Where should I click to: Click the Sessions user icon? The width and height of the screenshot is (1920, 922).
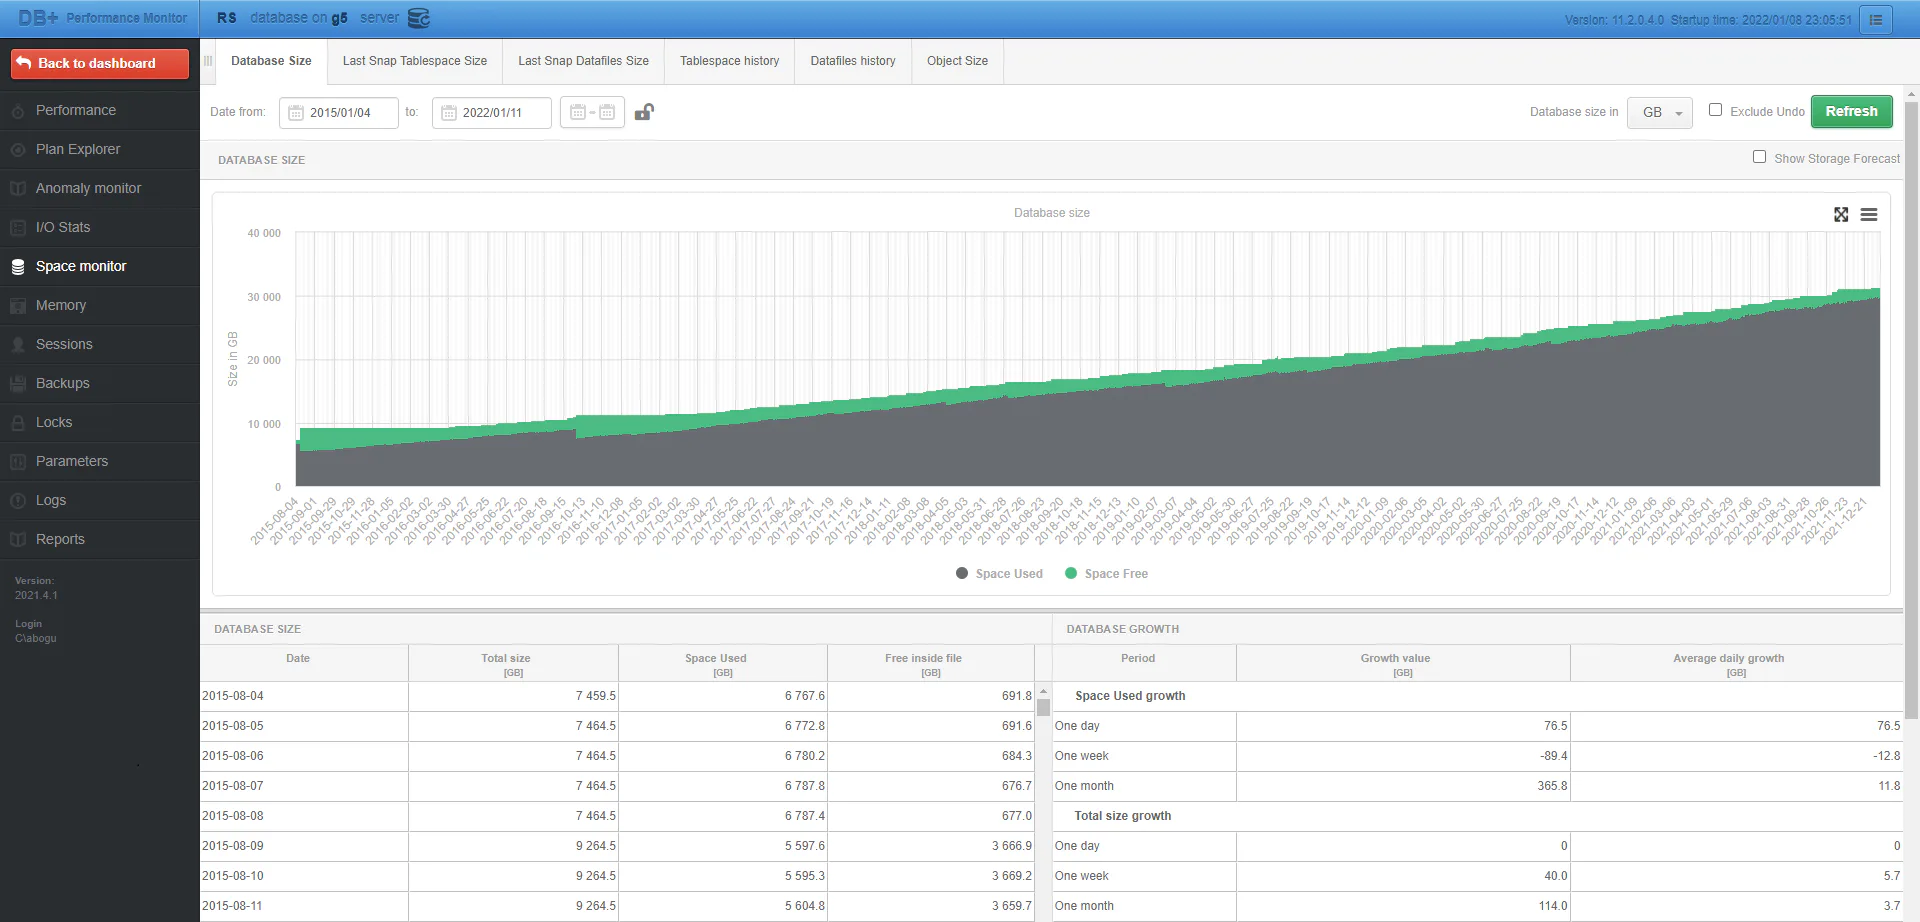point(18,345)
